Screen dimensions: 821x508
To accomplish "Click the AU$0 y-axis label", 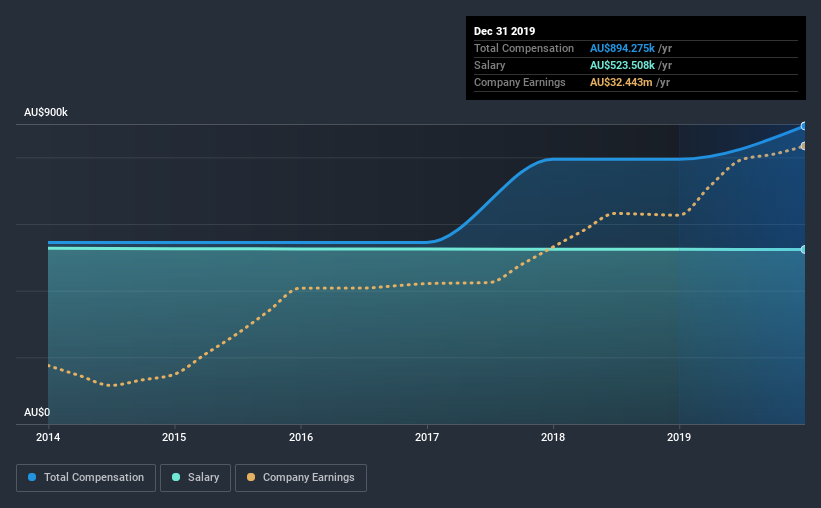I will [x=37, y=412].
